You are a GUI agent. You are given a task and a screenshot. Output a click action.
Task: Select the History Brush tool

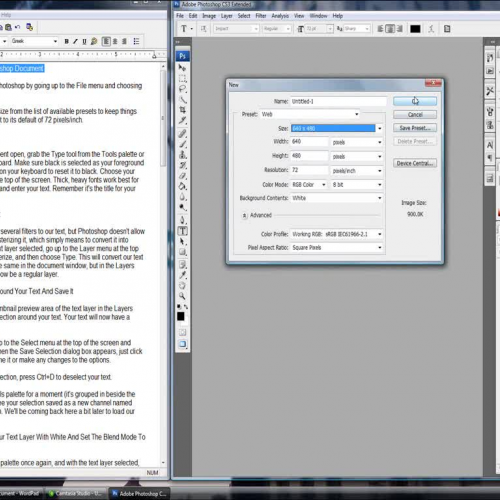point(182,165)
